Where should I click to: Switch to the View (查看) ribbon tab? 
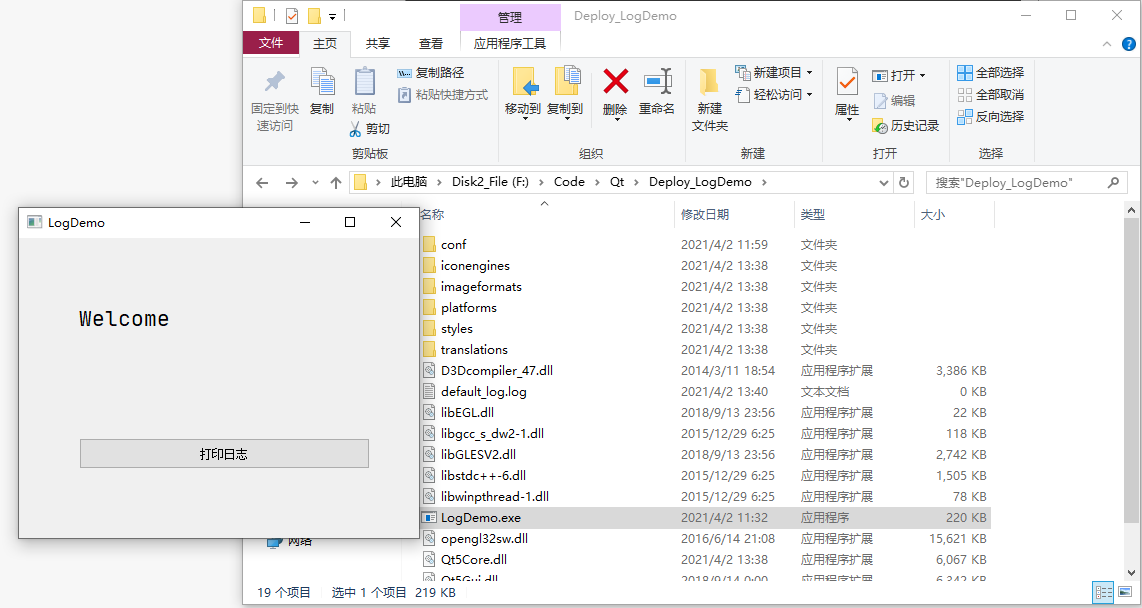(430, 44)
